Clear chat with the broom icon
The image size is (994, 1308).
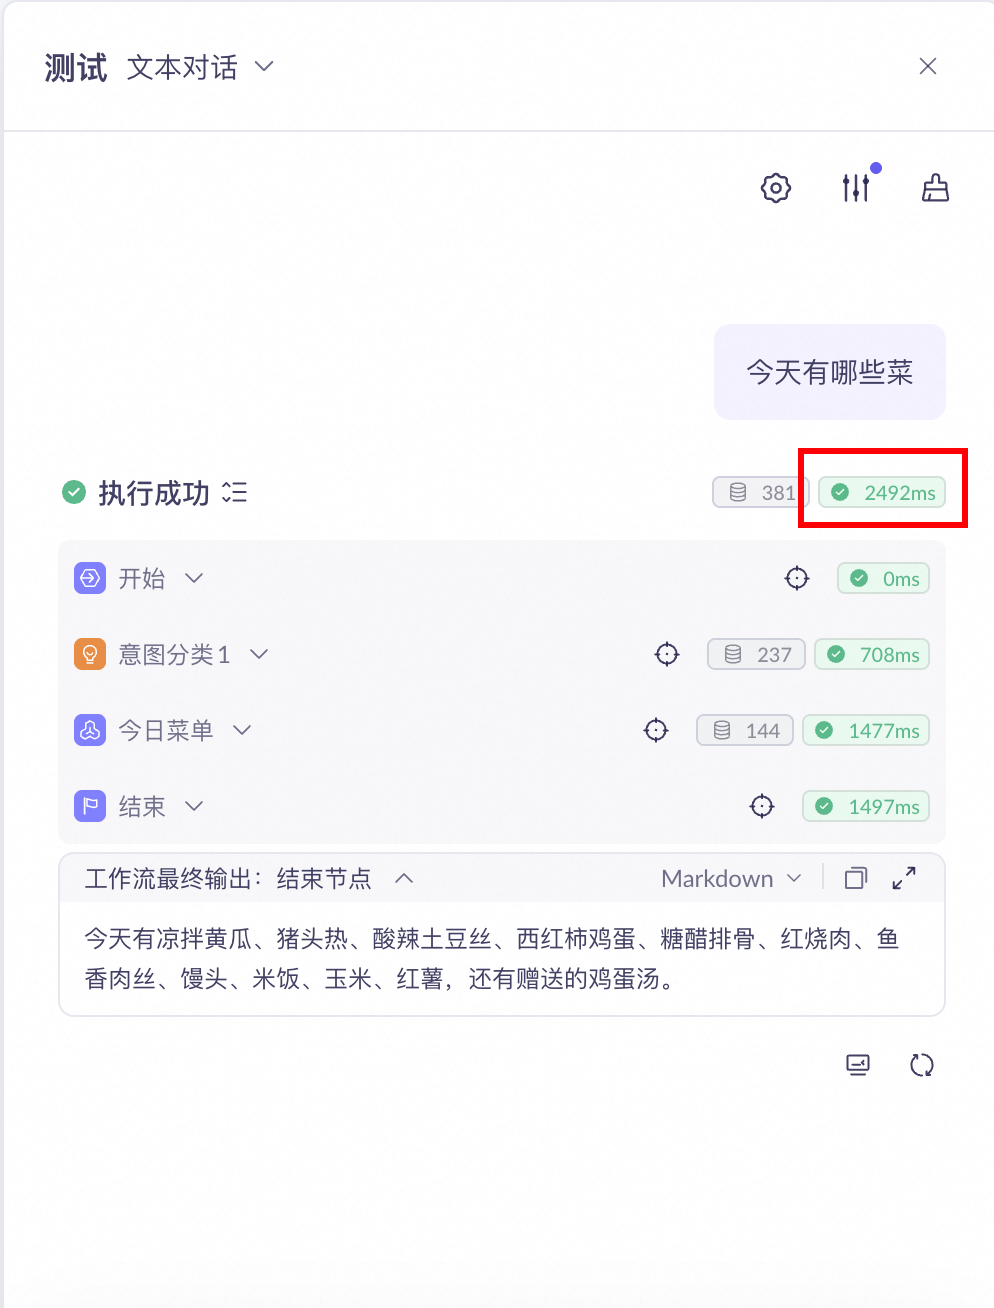tap(935, 187)
